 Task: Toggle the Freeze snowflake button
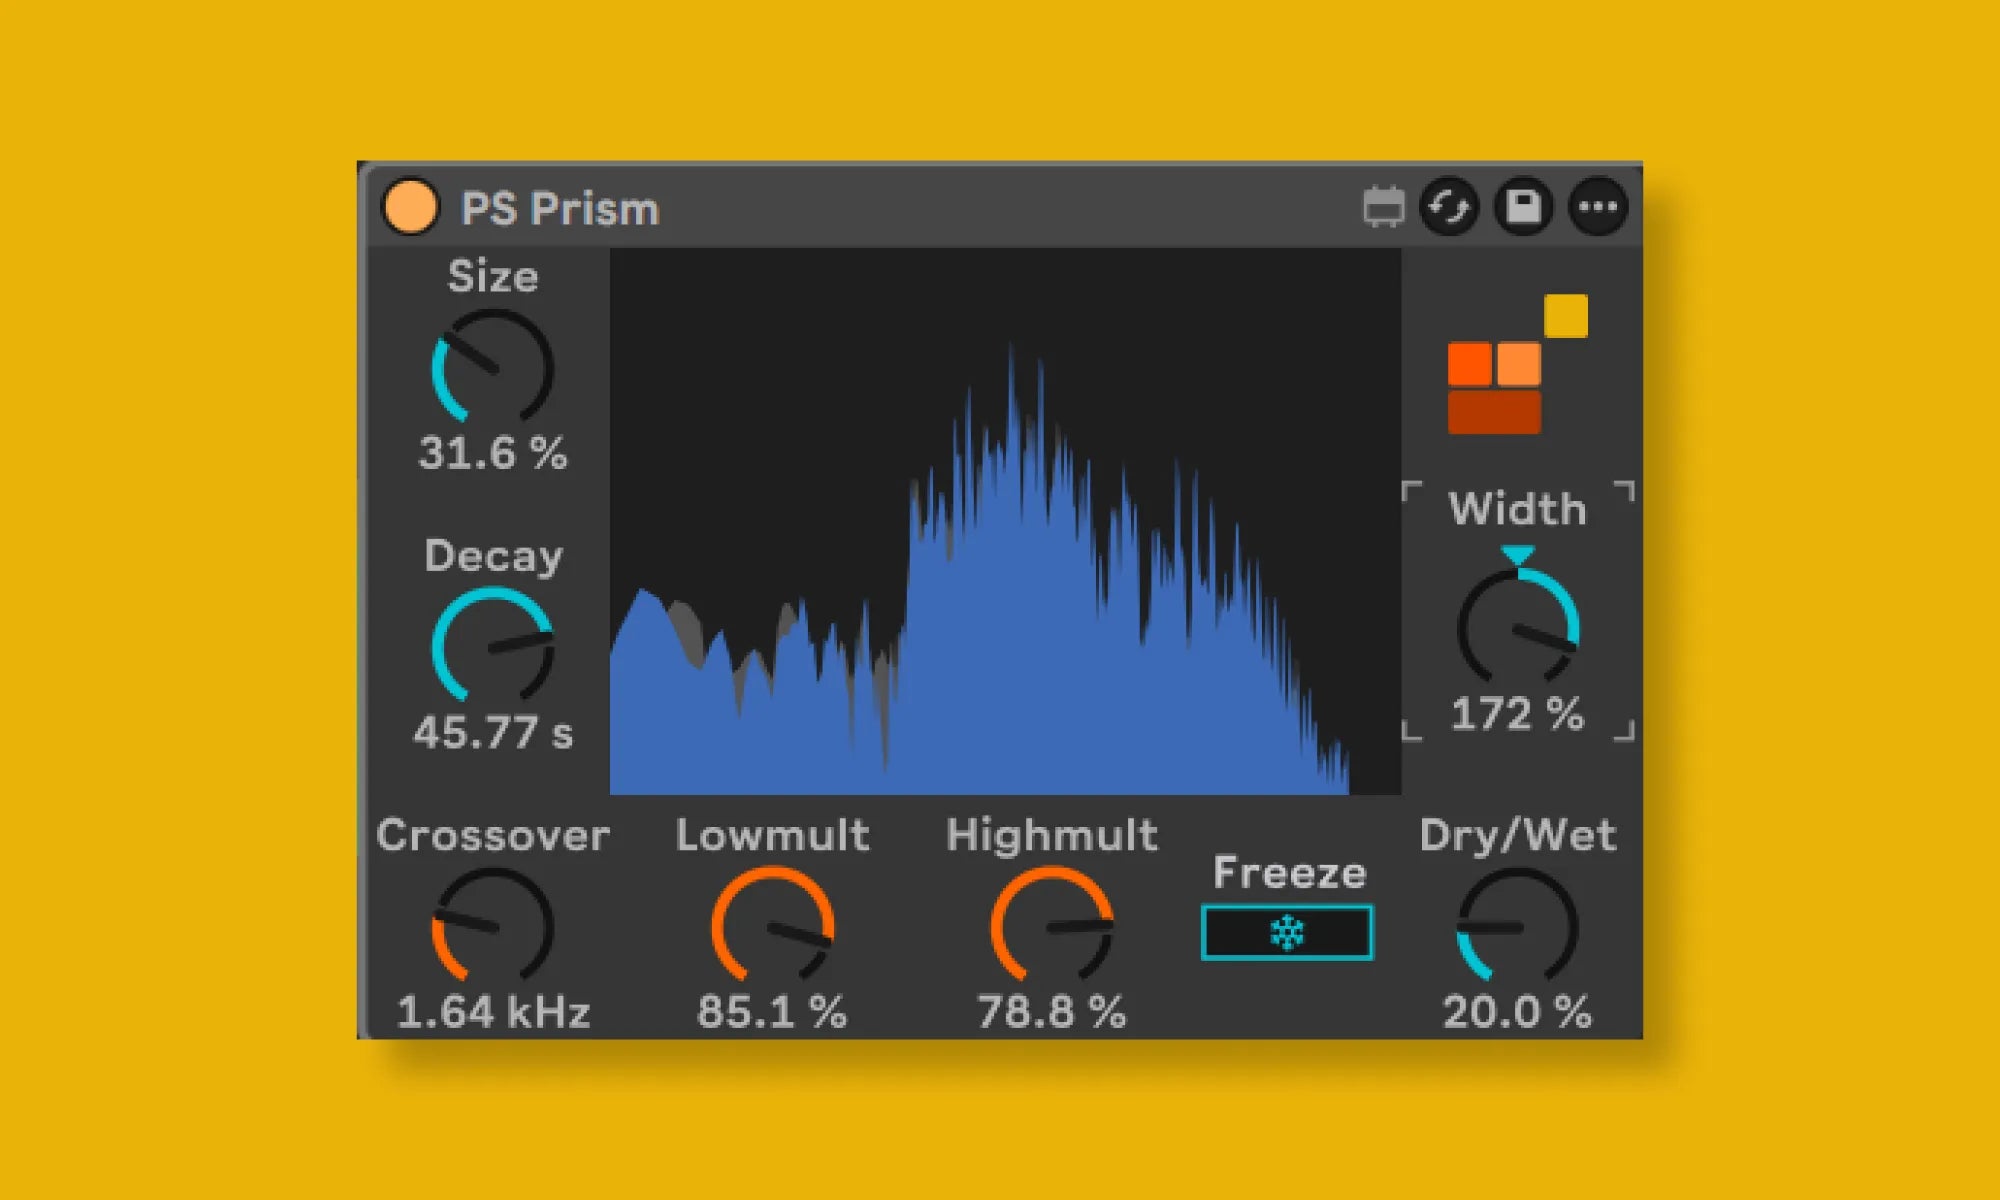click(1287, 932)
